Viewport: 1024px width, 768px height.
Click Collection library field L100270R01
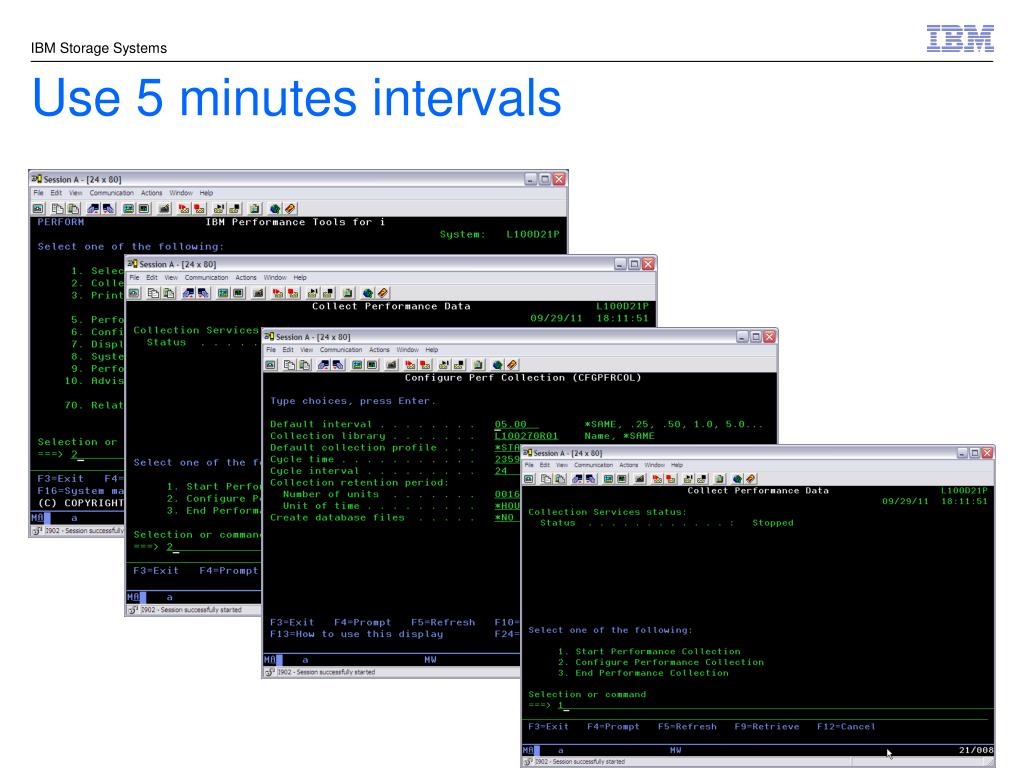[x=526, y=436]
